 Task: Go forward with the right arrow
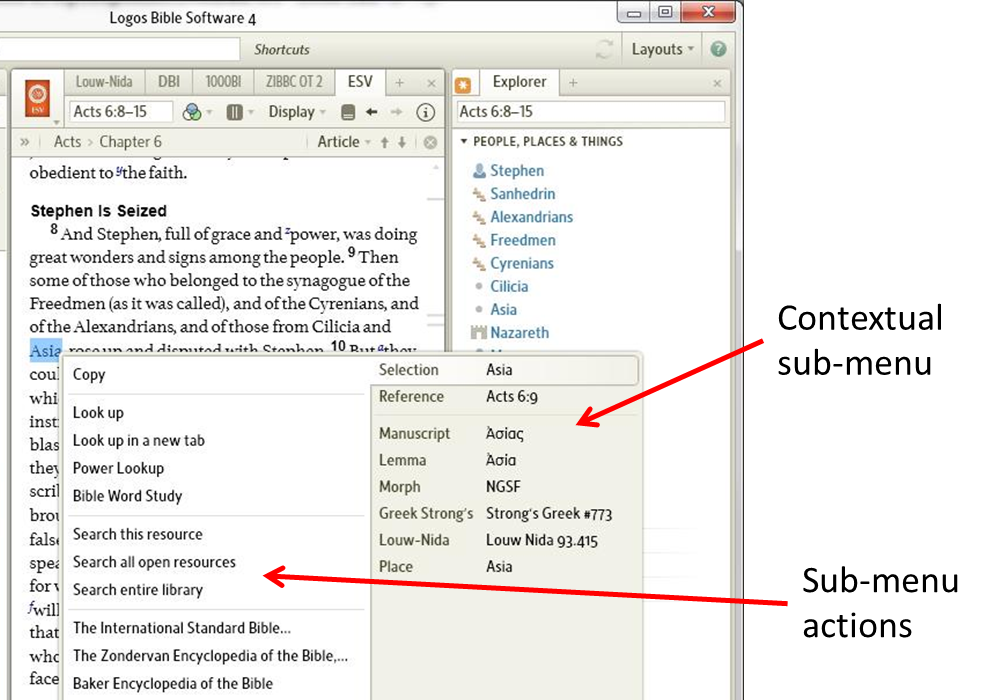click(397, 112)
